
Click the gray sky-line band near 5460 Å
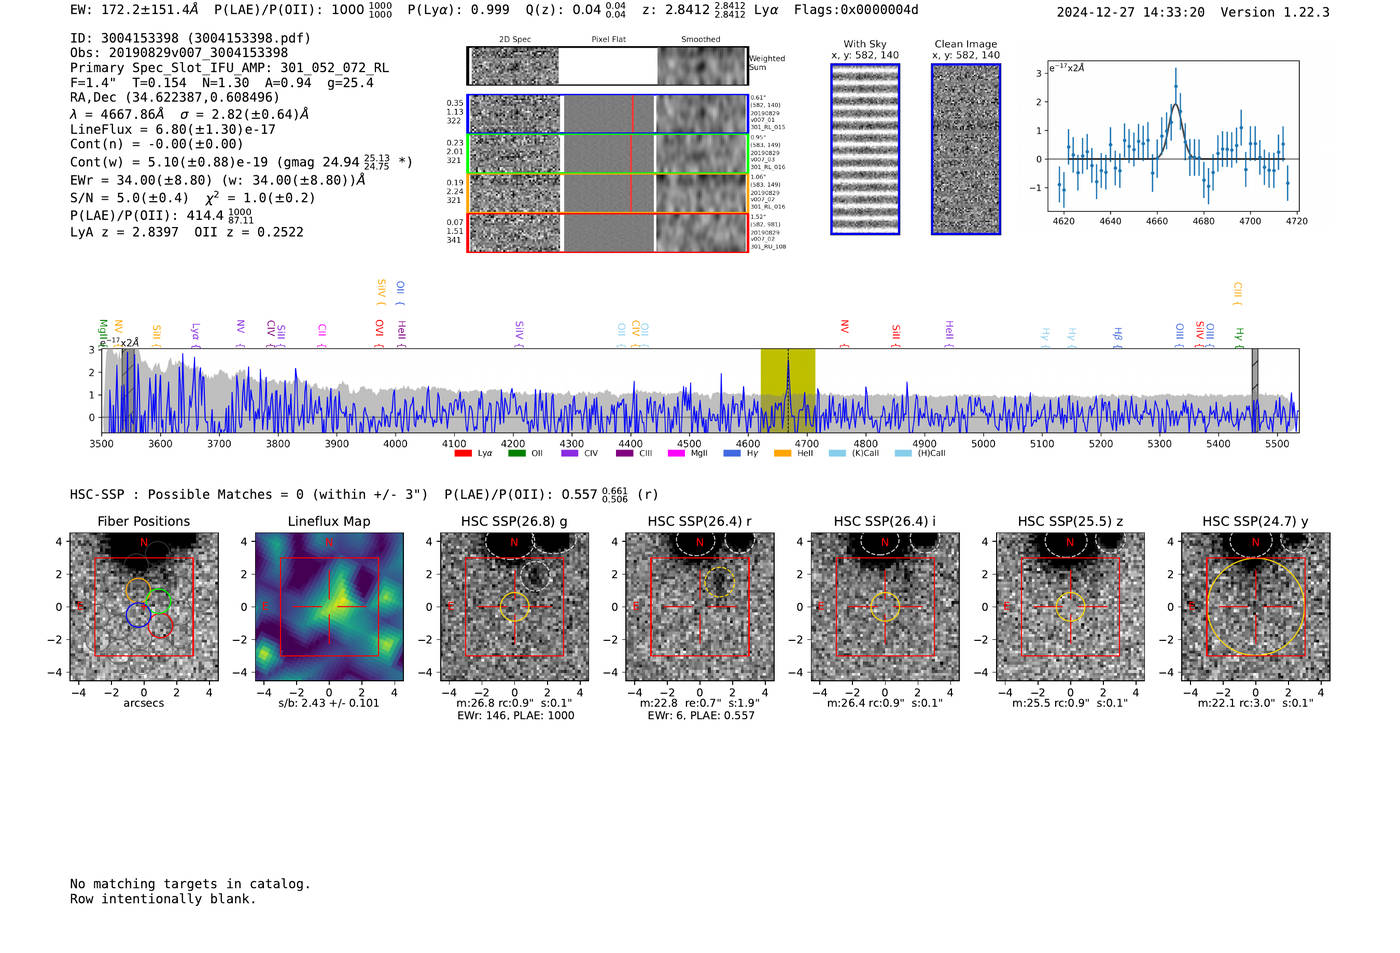1255,390
